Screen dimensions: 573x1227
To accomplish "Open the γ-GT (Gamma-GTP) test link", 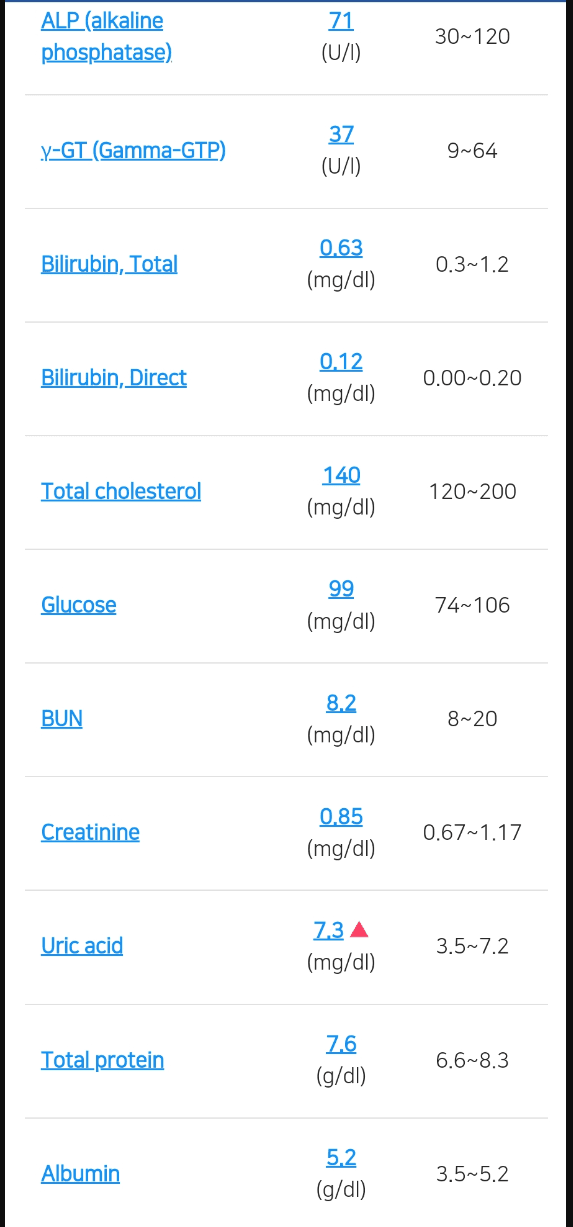I will [133, 151].
